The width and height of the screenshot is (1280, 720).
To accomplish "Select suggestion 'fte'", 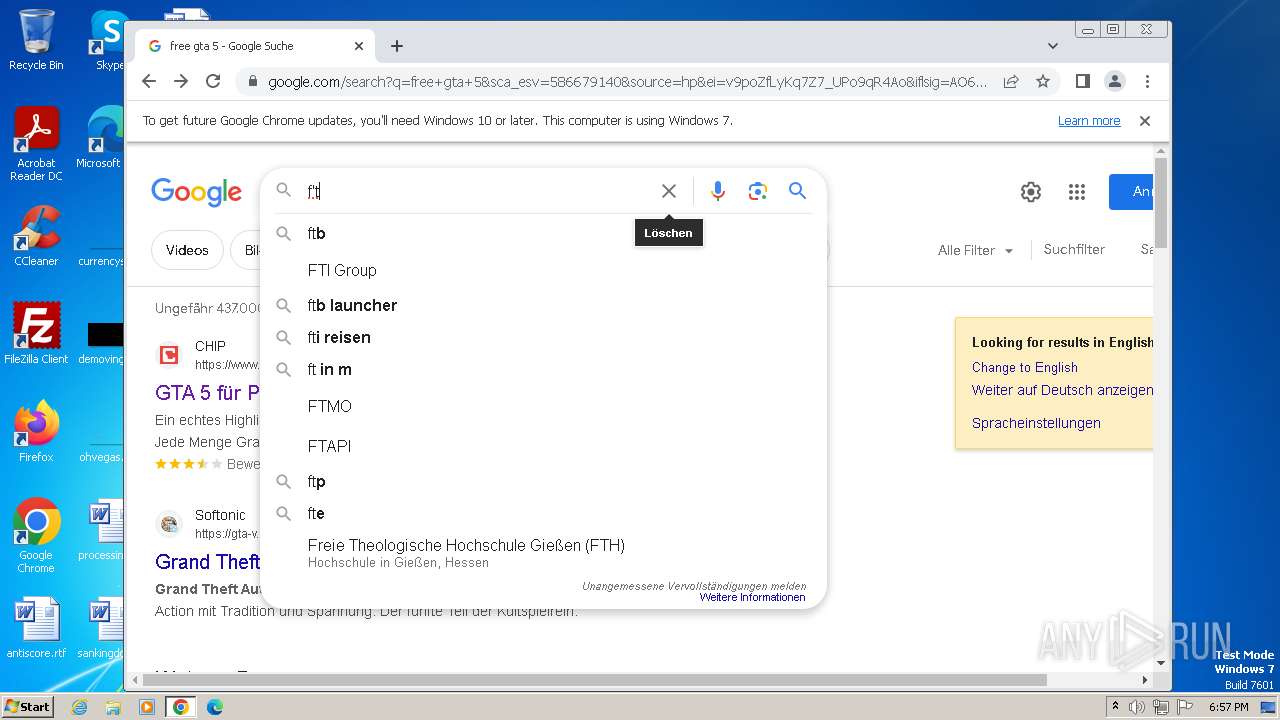I will tap(543, 513).
